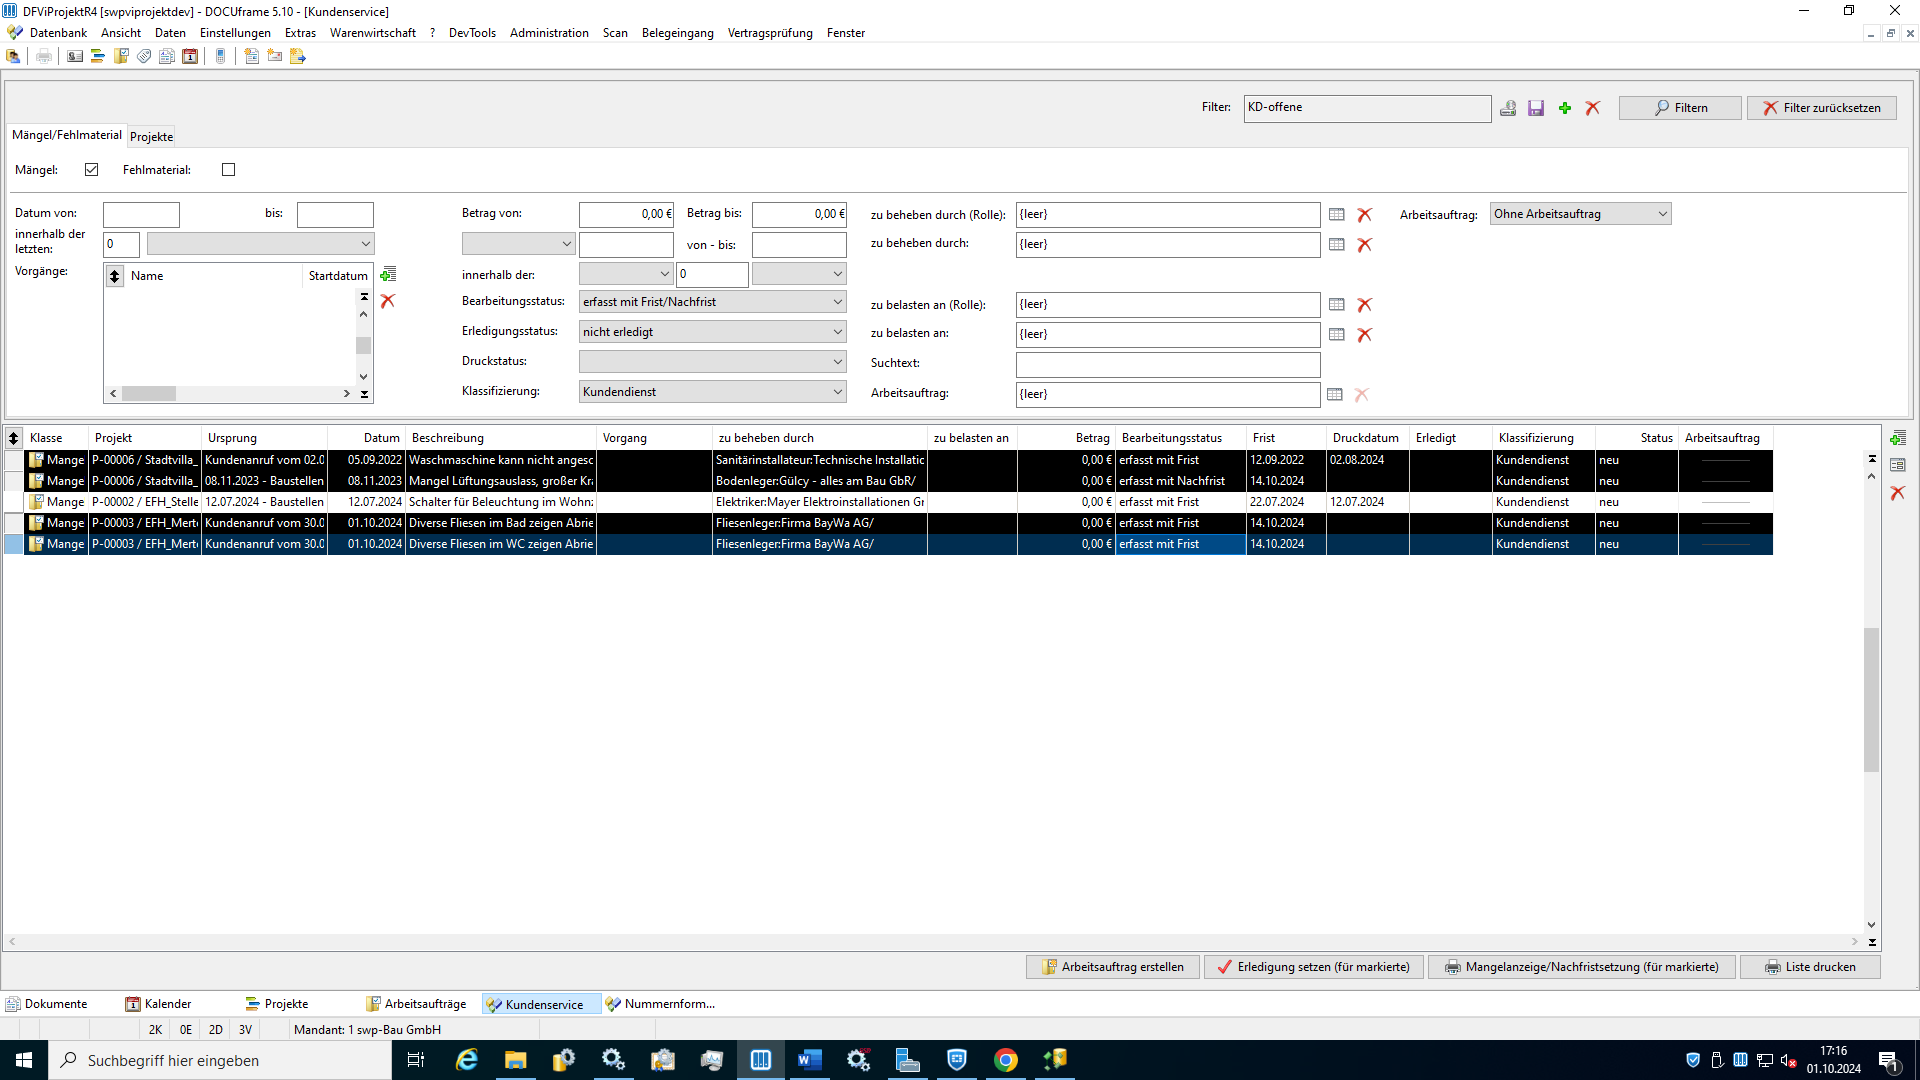
Task: Click Arbeitsauftrag erstellen button
Action: pos(1112,967)
